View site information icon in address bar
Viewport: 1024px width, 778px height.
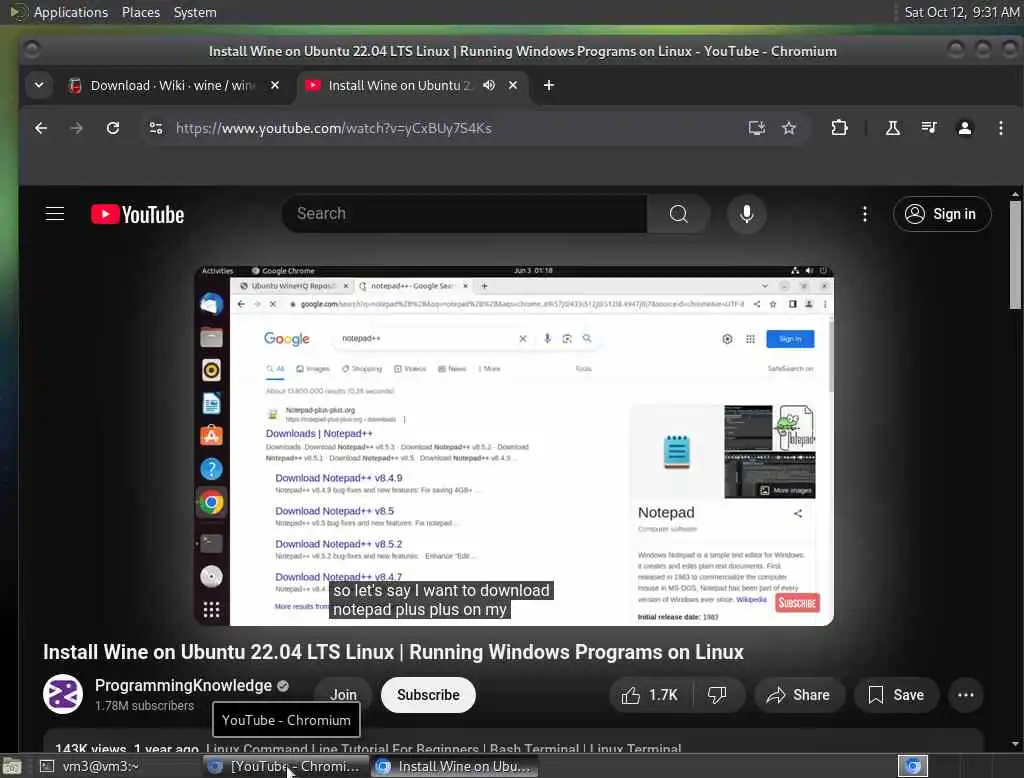(155, 128)
